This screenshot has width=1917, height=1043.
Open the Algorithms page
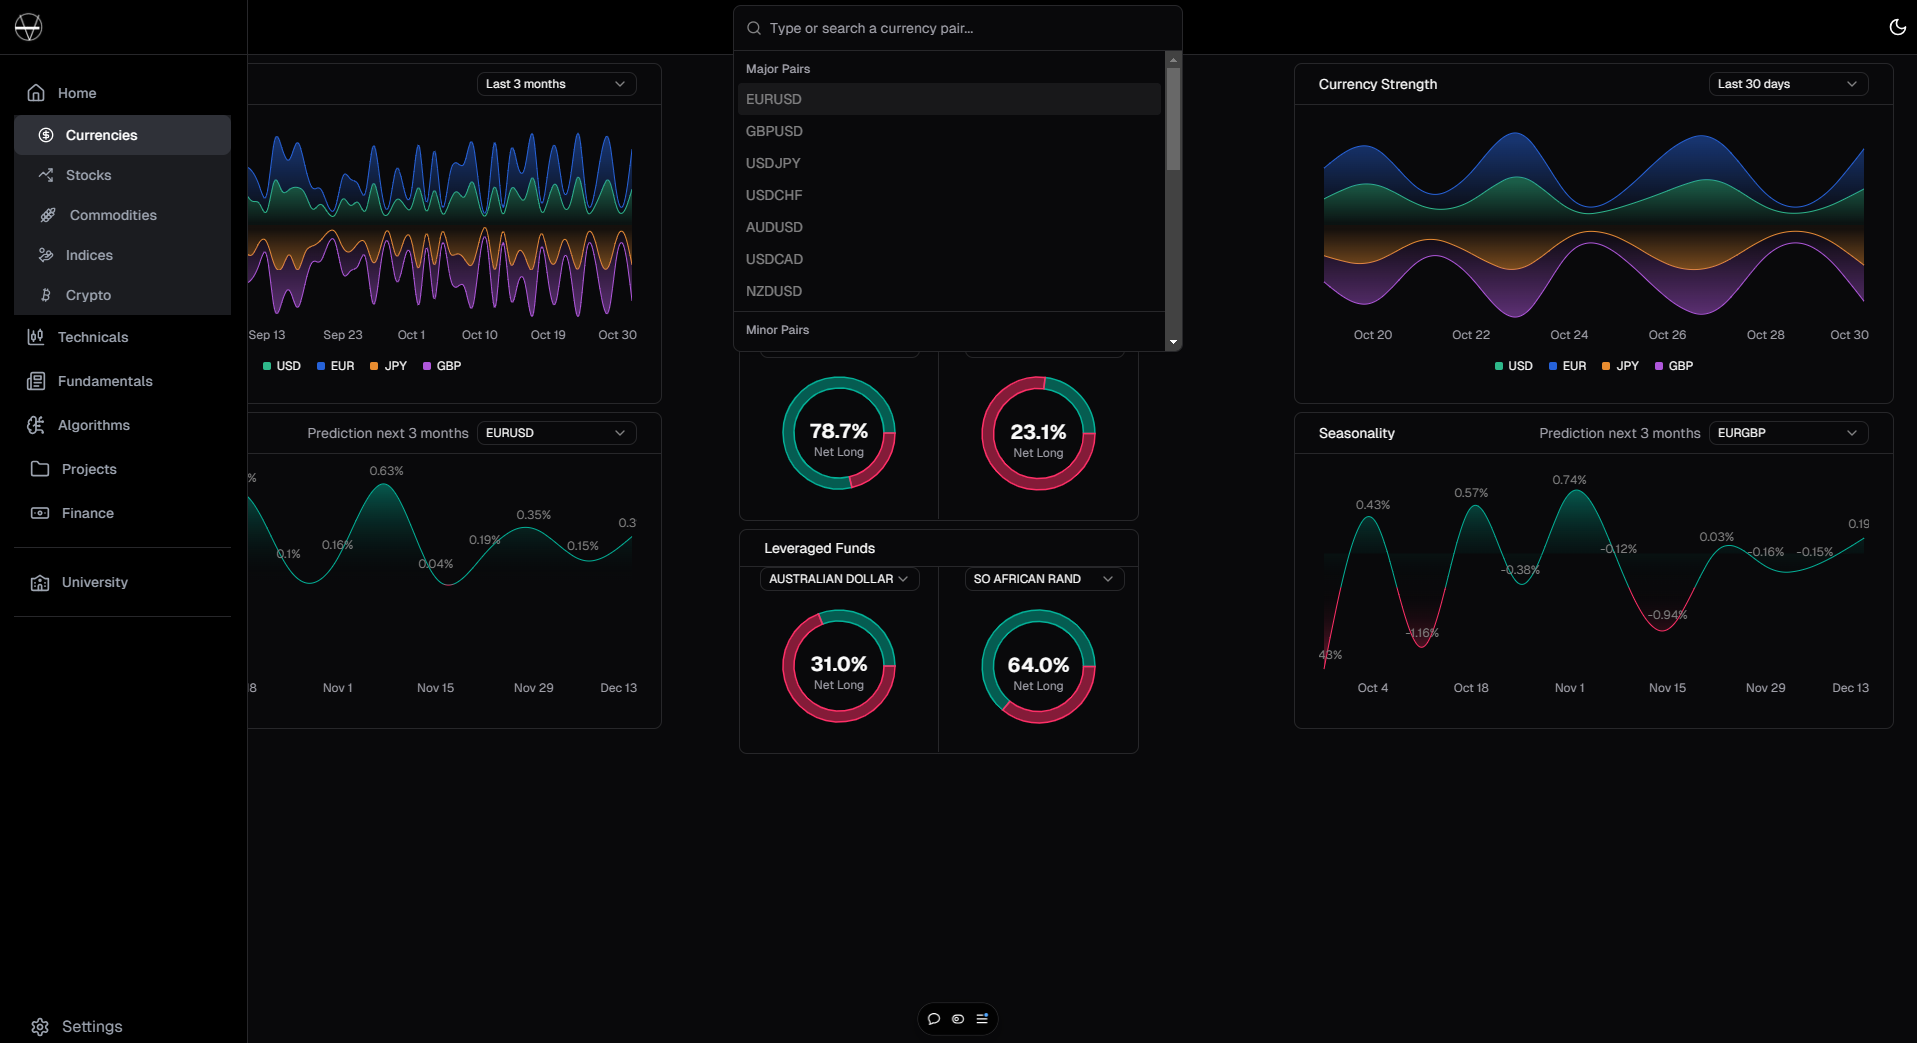click(93, 425)
